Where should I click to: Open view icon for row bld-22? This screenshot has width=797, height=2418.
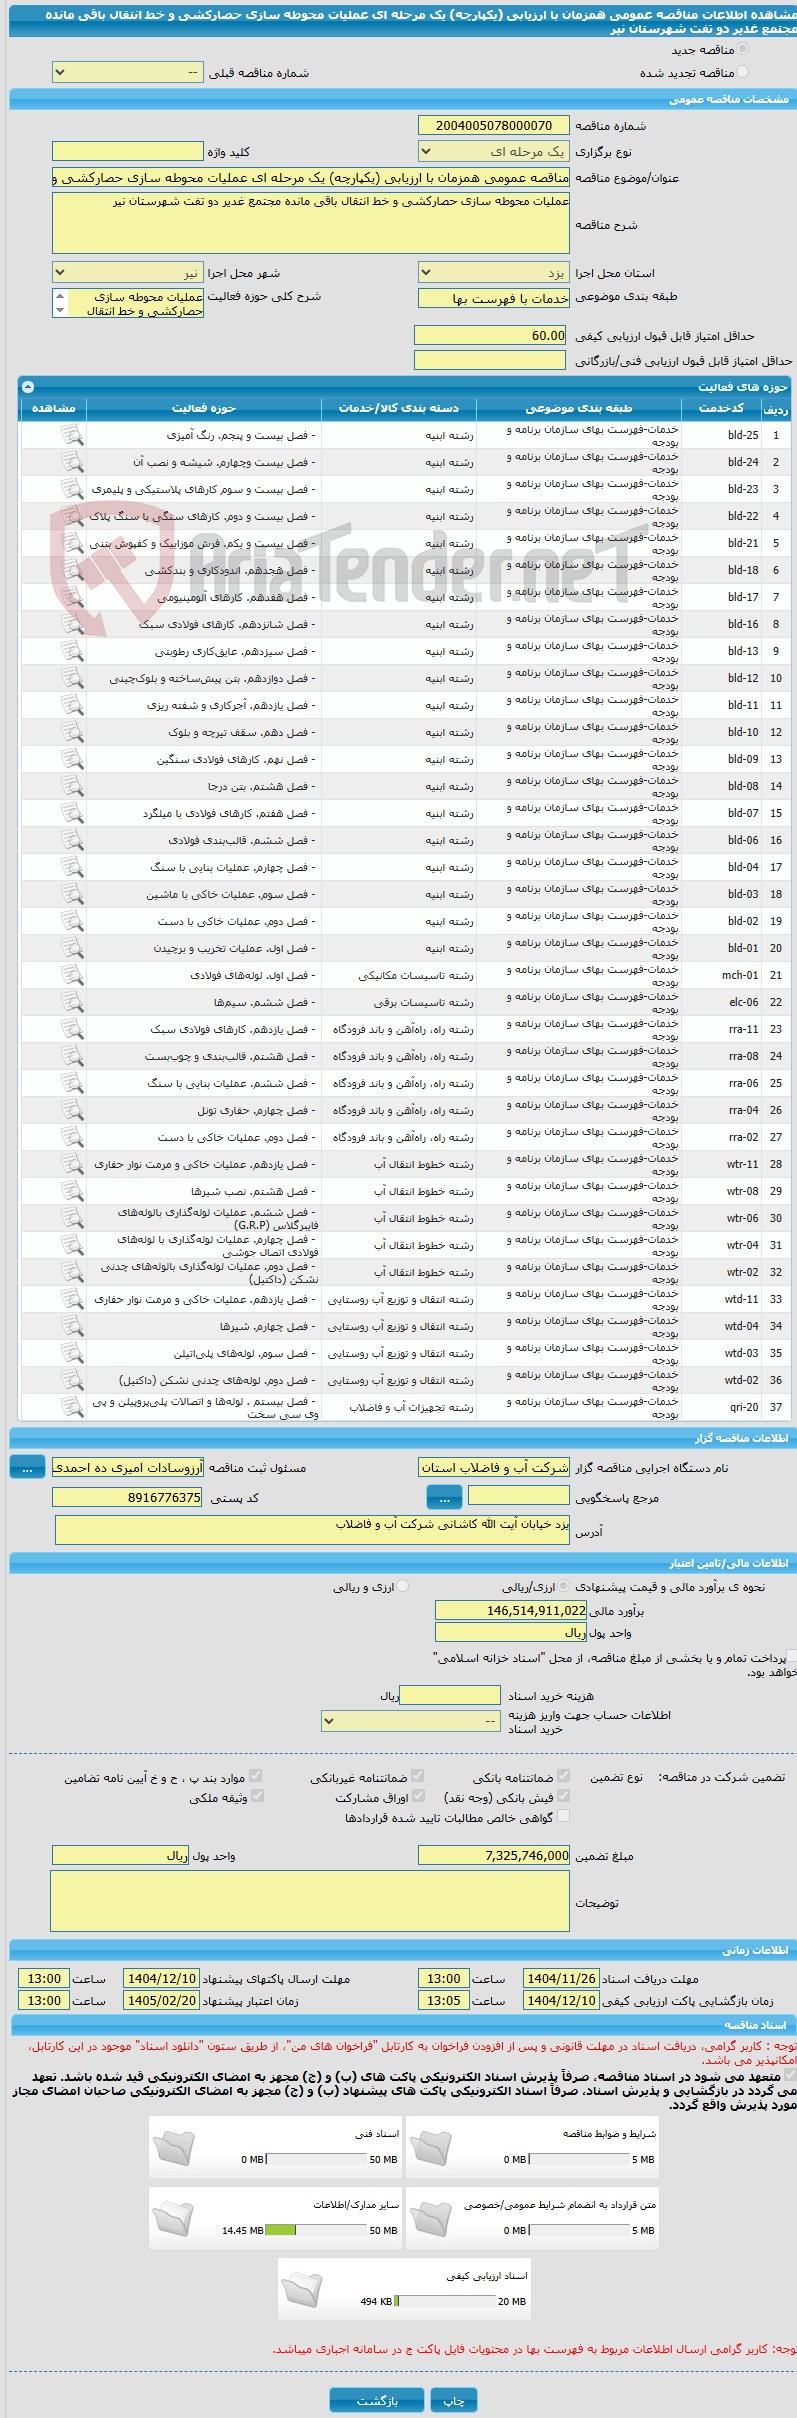click(71, 516)
